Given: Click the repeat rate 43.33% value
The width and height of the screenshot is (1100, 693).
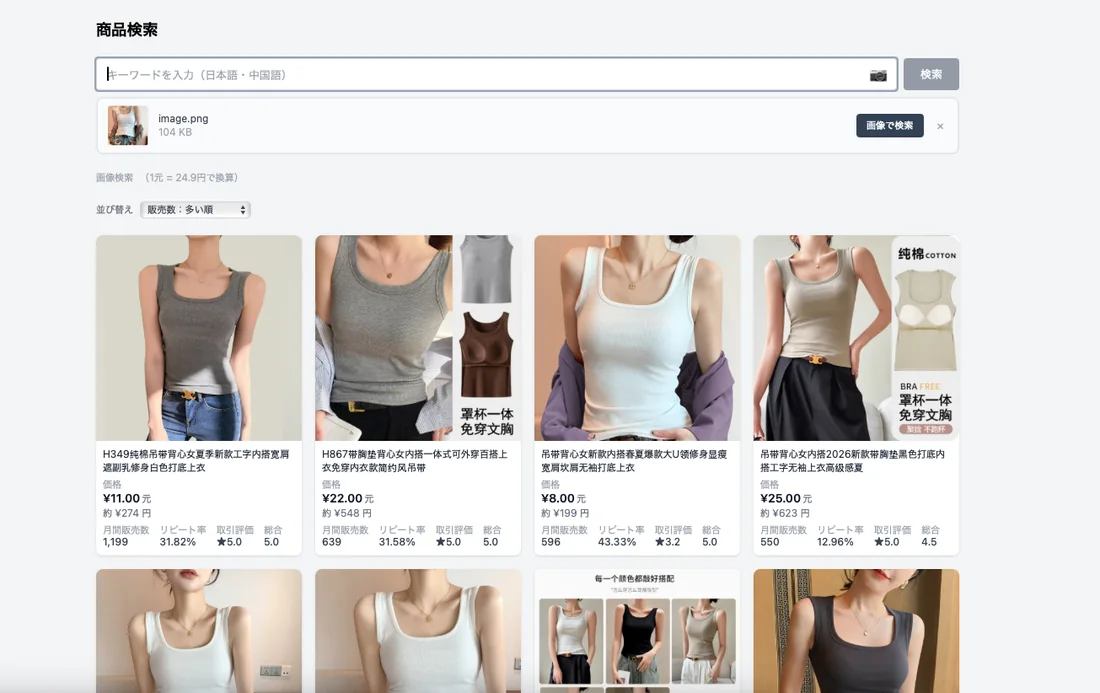Looking at the screenshot, I should point(617,542).
